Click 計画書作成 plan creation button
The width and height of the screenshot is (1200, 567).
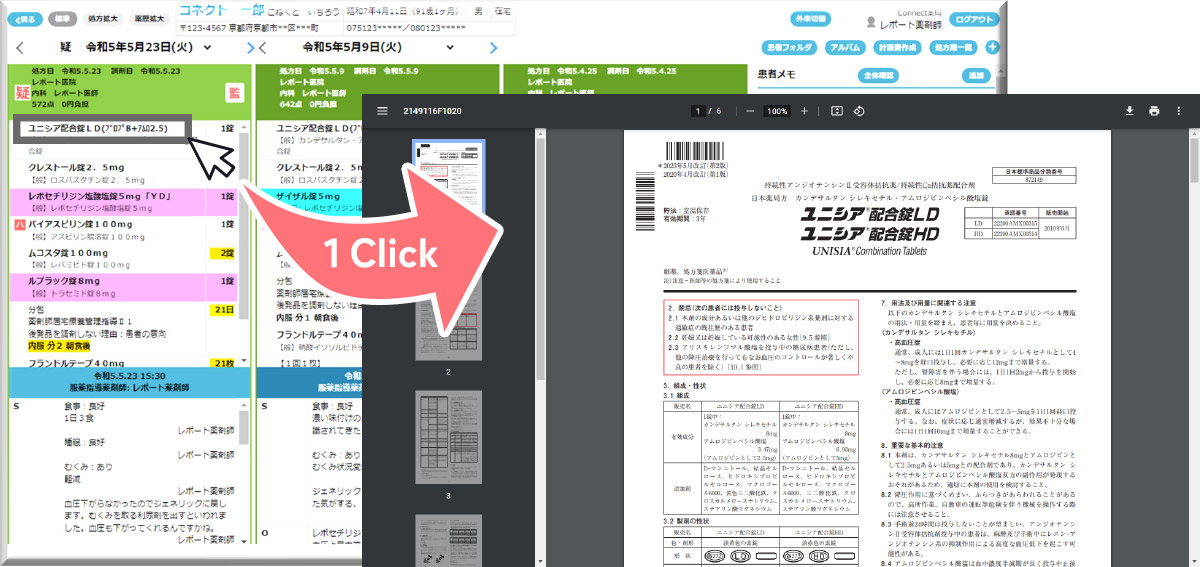pos(898,47)
